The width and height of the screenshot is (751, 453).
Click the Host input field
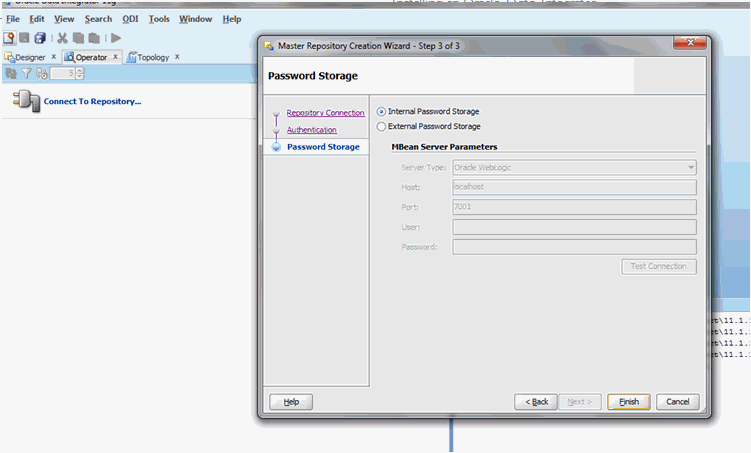[x=574, y=187]
